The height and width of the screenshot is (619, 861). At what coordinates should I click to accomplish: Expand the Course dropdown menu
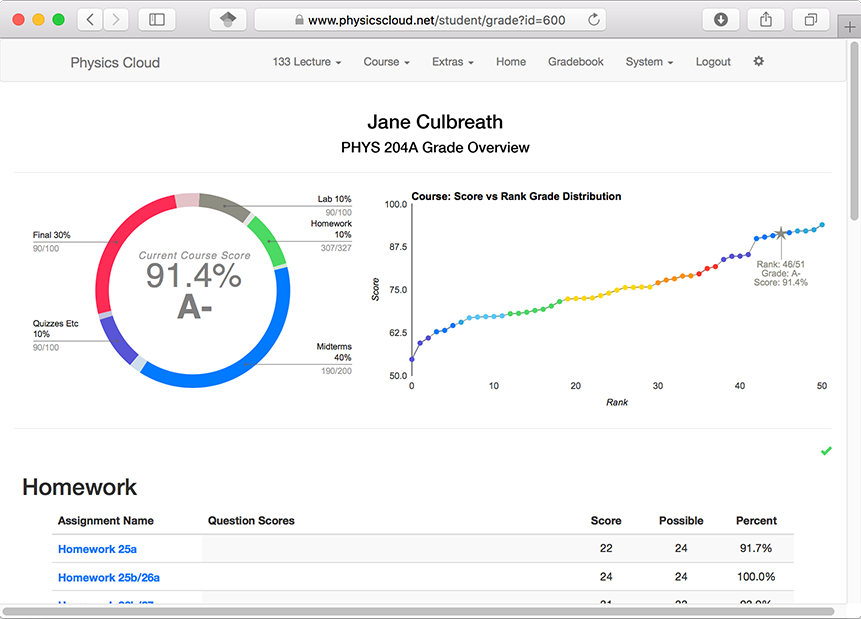[x=386, y=61]
